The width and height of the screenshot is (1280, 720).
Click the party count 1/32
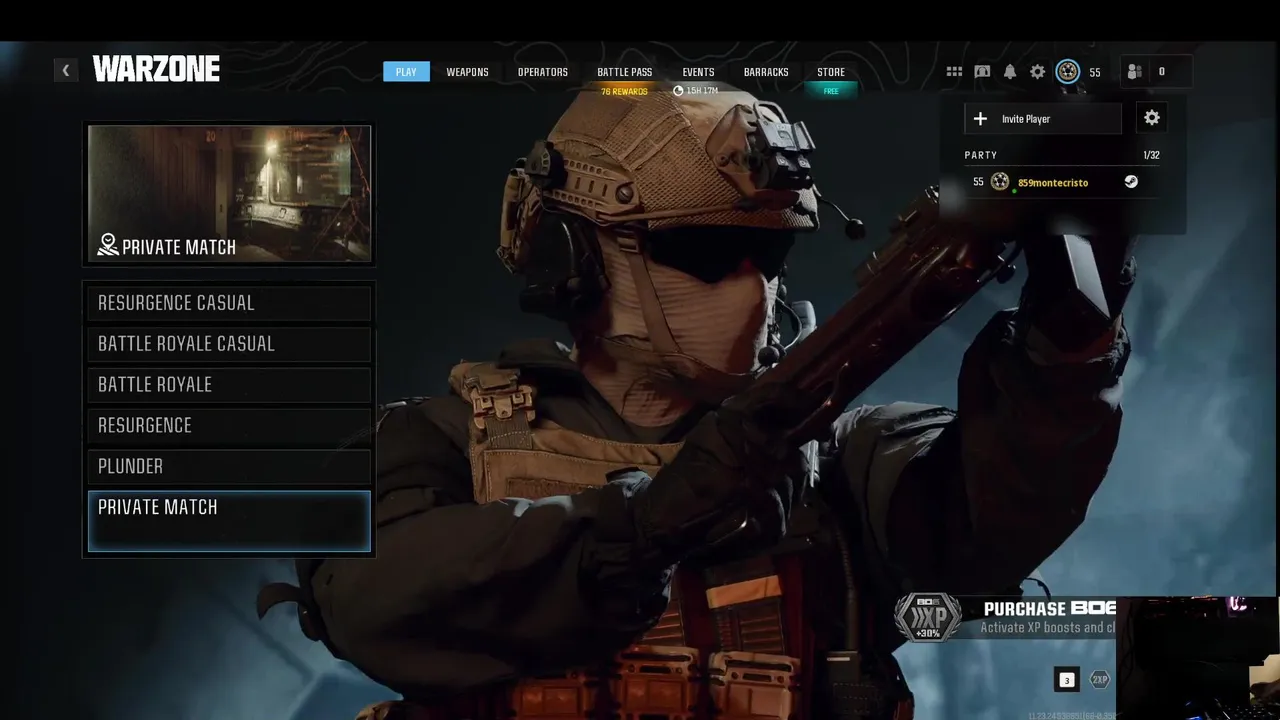(x=1151, y=155)
